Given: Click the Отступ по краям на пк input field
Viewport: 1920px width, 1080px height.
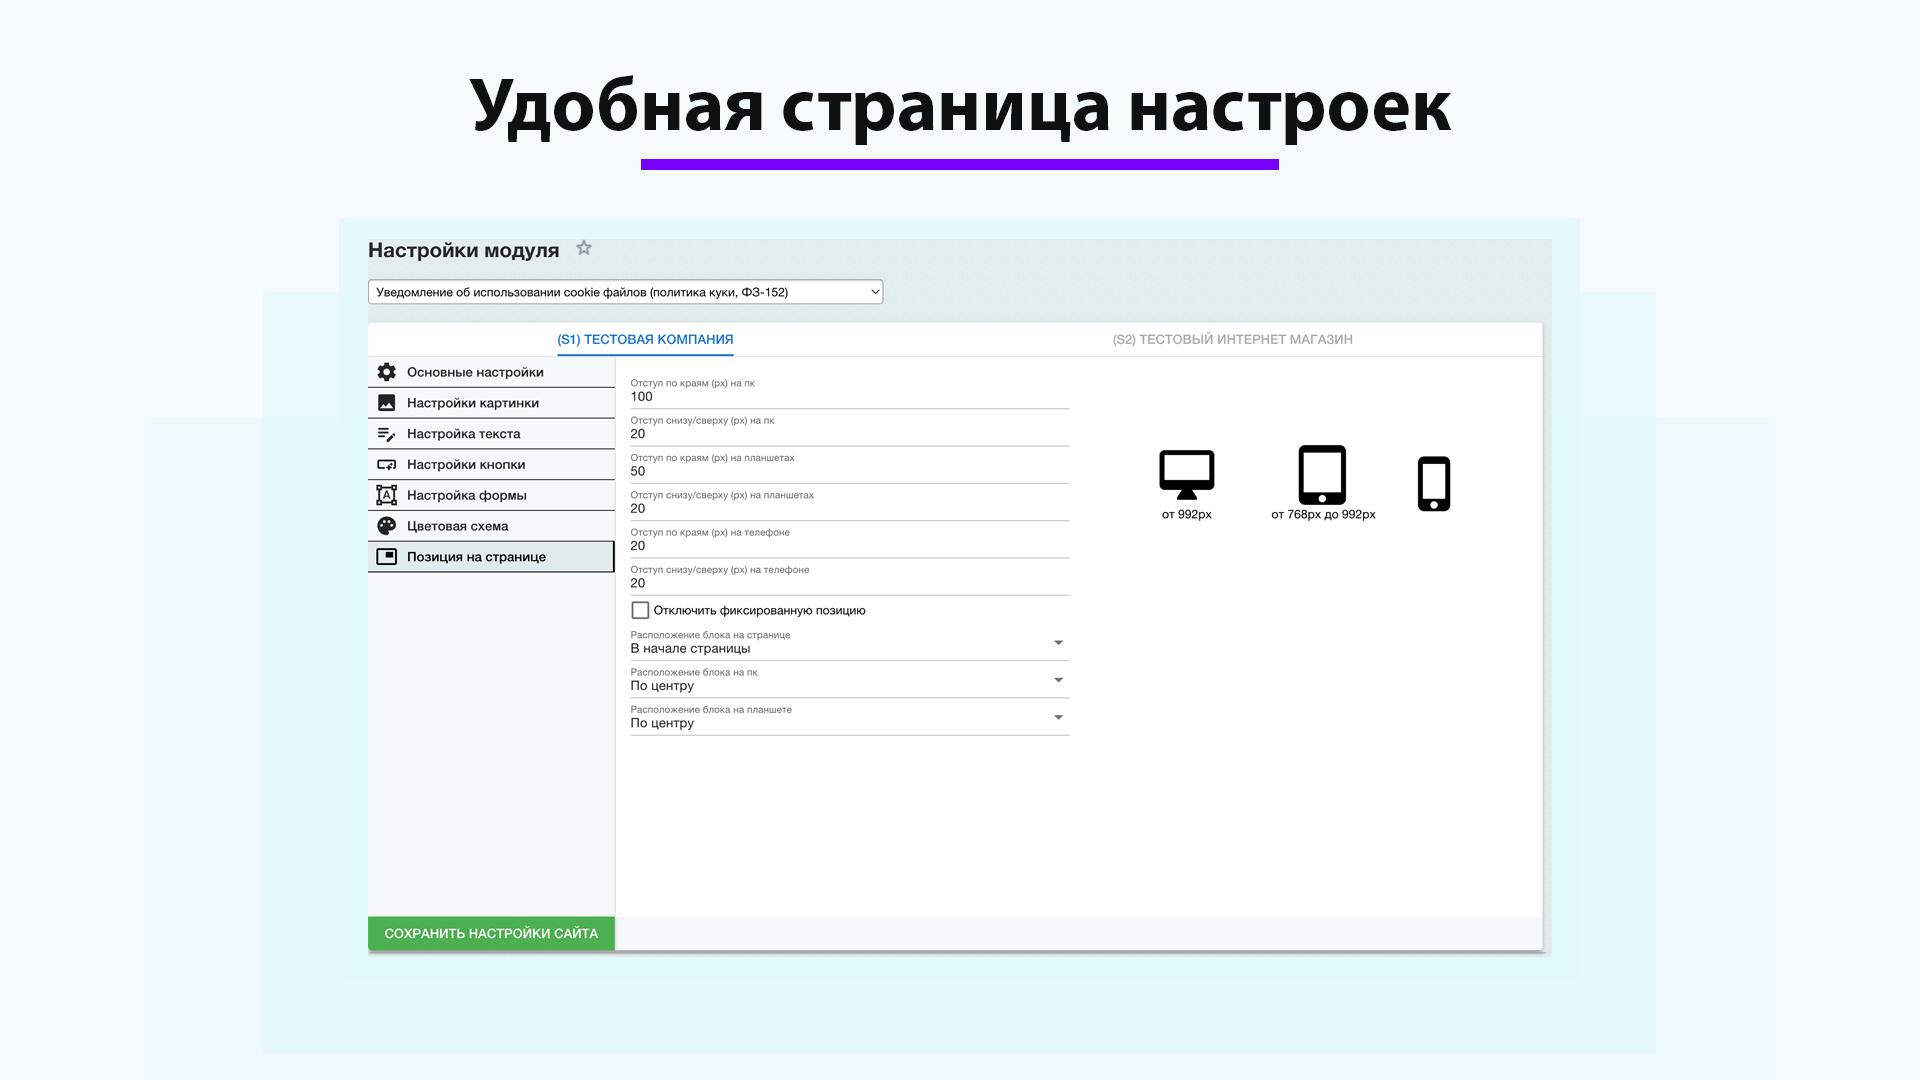Looking at the screenshot, I should tap(848, 396).
